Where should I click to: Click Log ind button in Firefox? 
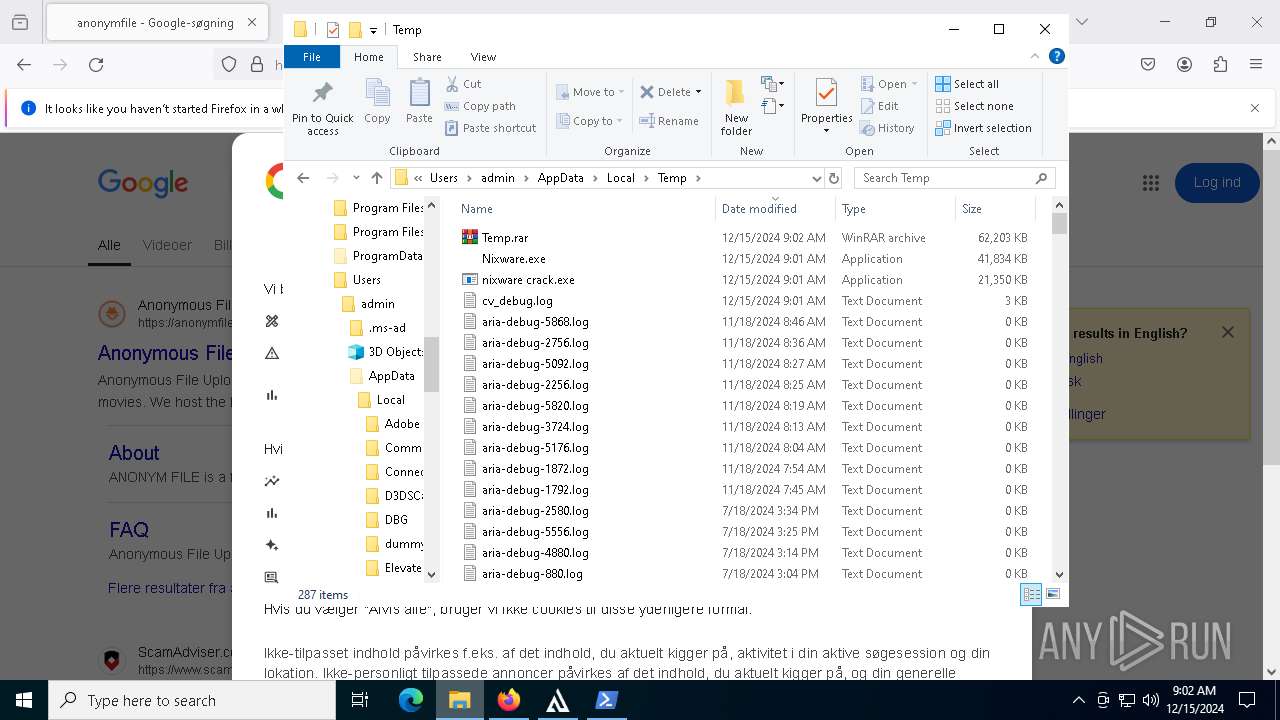pos(1217,183)
